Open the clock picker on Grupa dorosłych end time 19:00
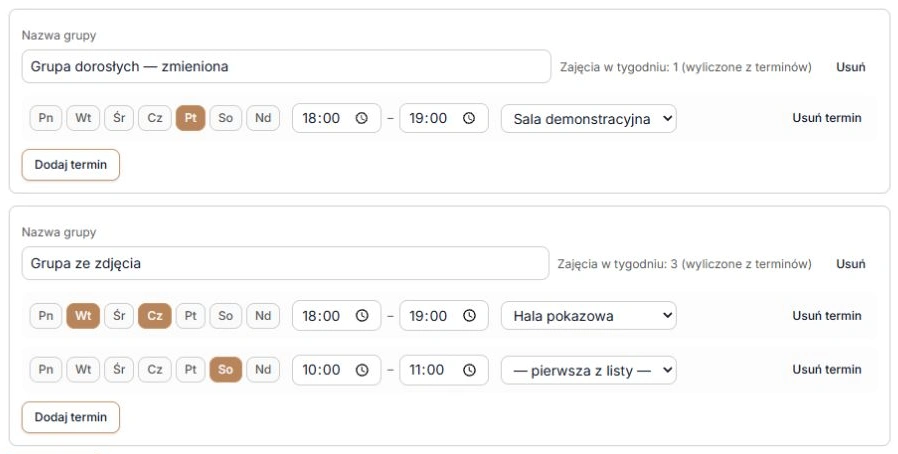898x454 pixels. [469, 119]
